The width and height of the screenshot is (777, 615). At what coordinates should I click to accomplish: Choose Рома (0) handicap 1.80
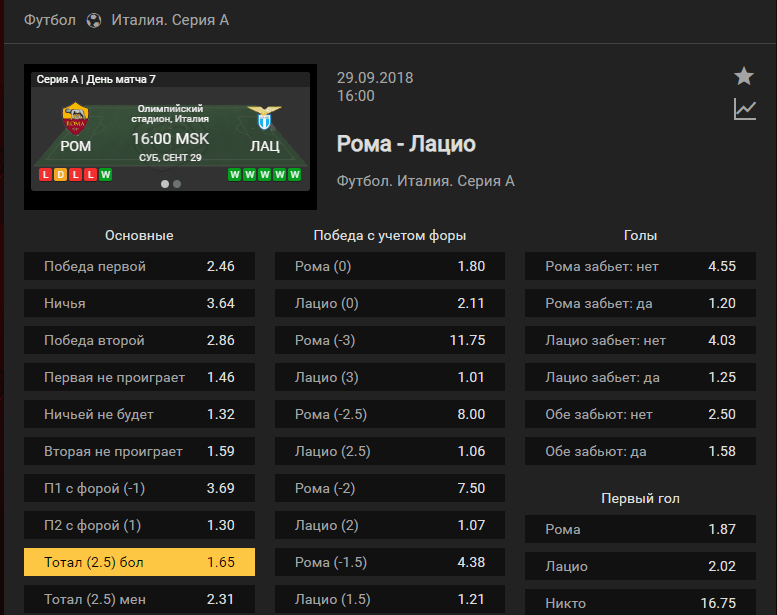pos(390,266)
